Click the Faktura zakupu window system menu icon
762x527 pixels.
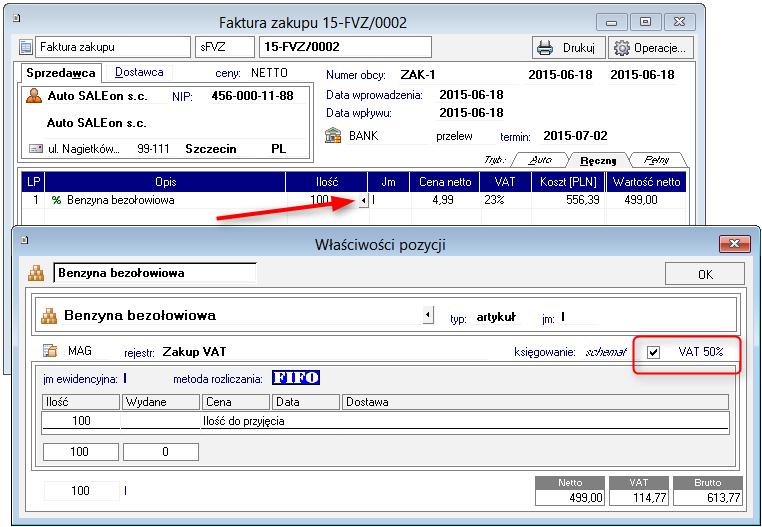16,18
